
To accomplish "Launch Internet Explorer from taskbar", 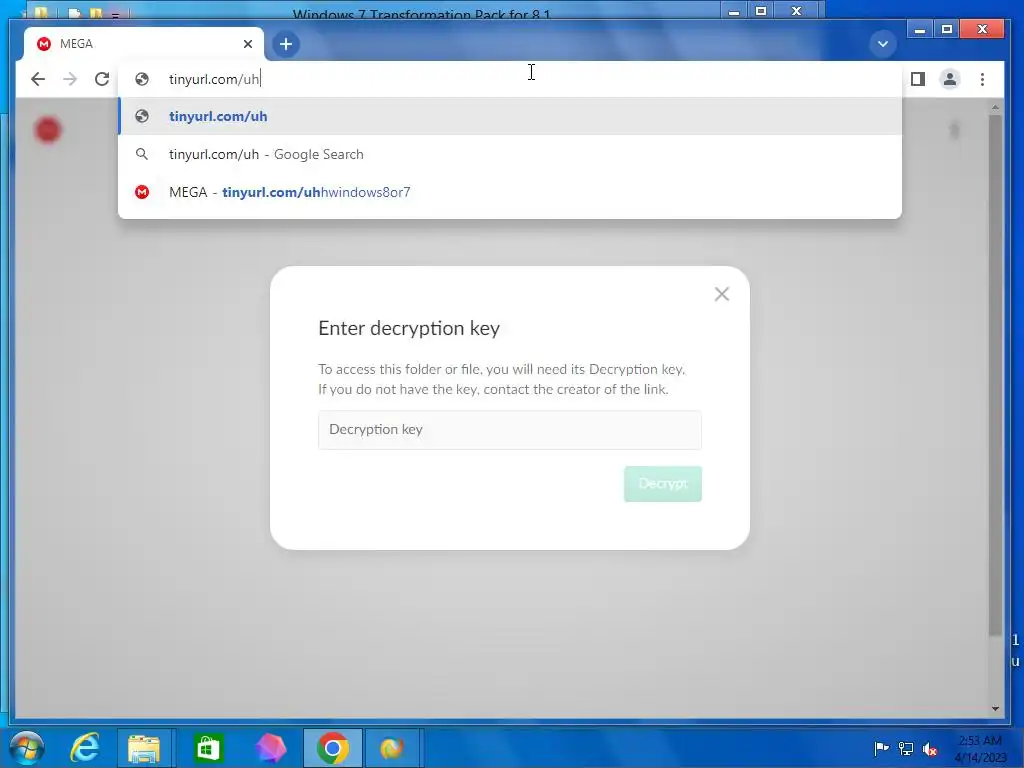I will pyautogui.click(x=86, y=748).
